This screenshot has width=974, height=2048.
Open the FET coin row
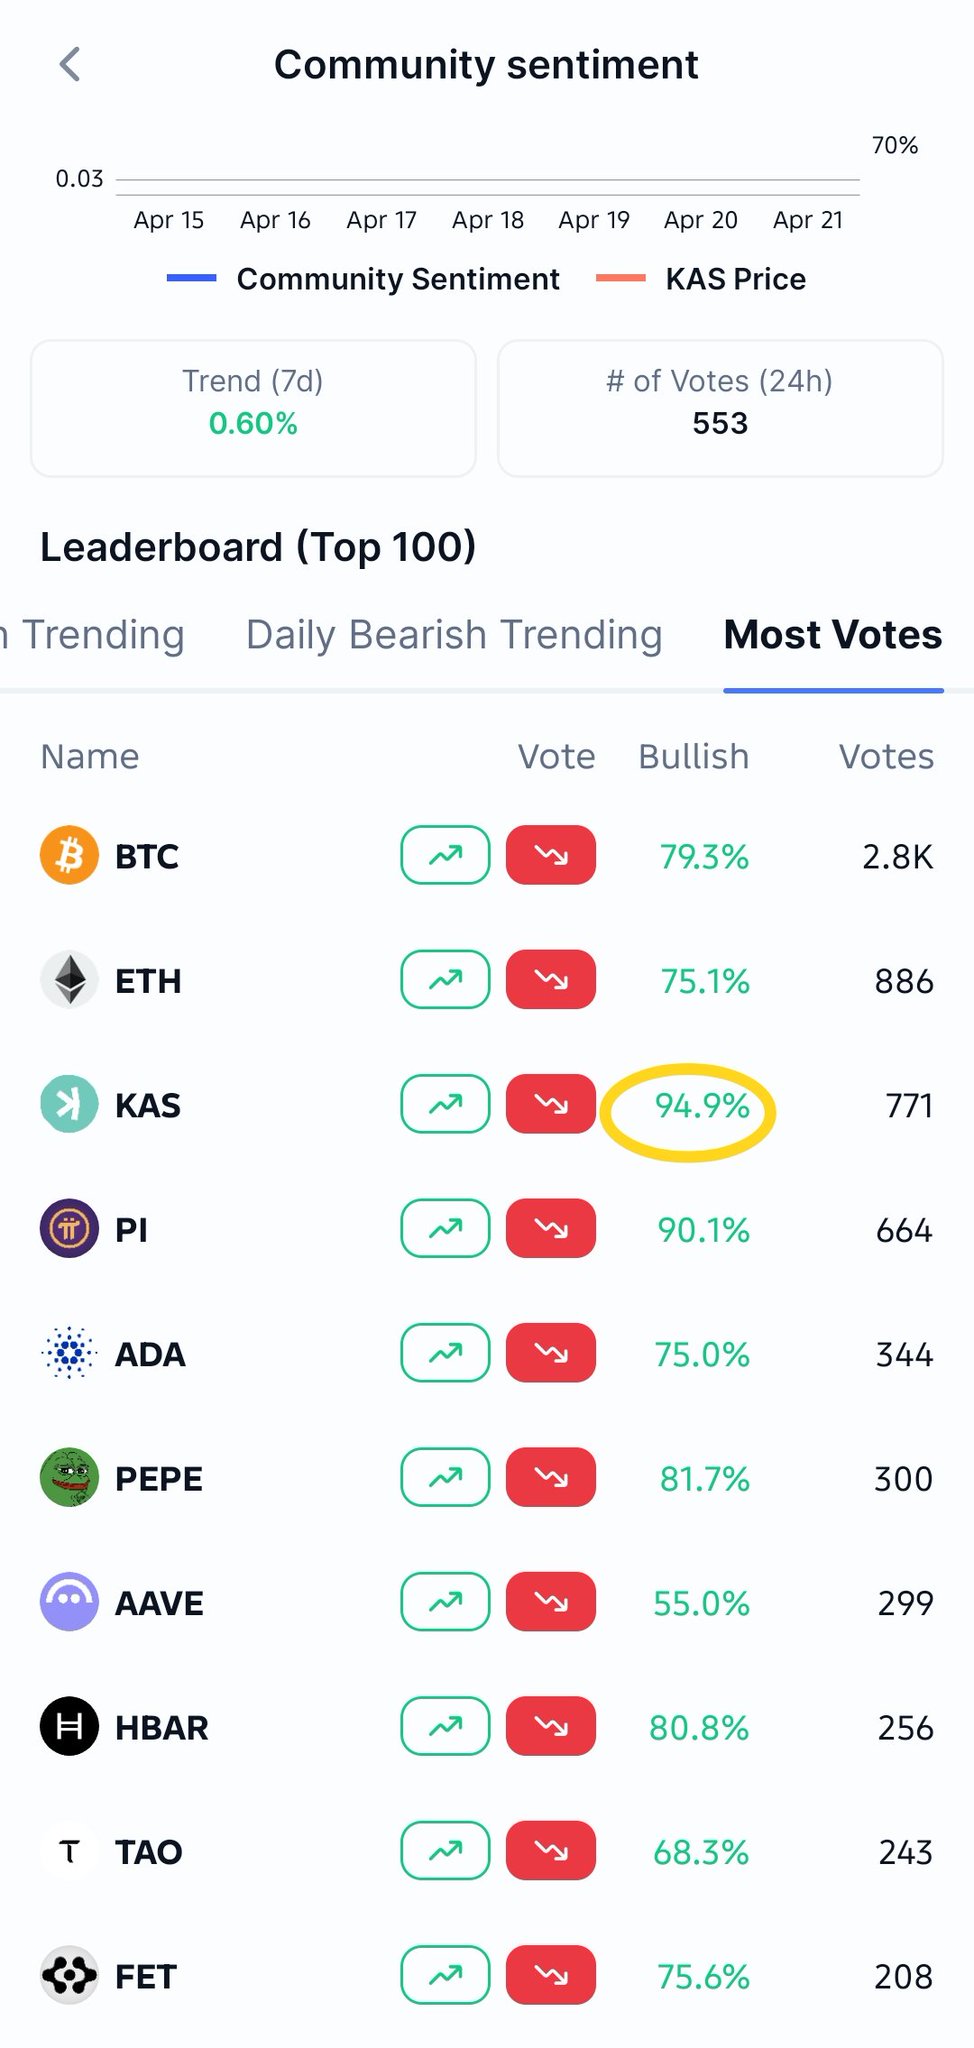[x=146, y=1976]
